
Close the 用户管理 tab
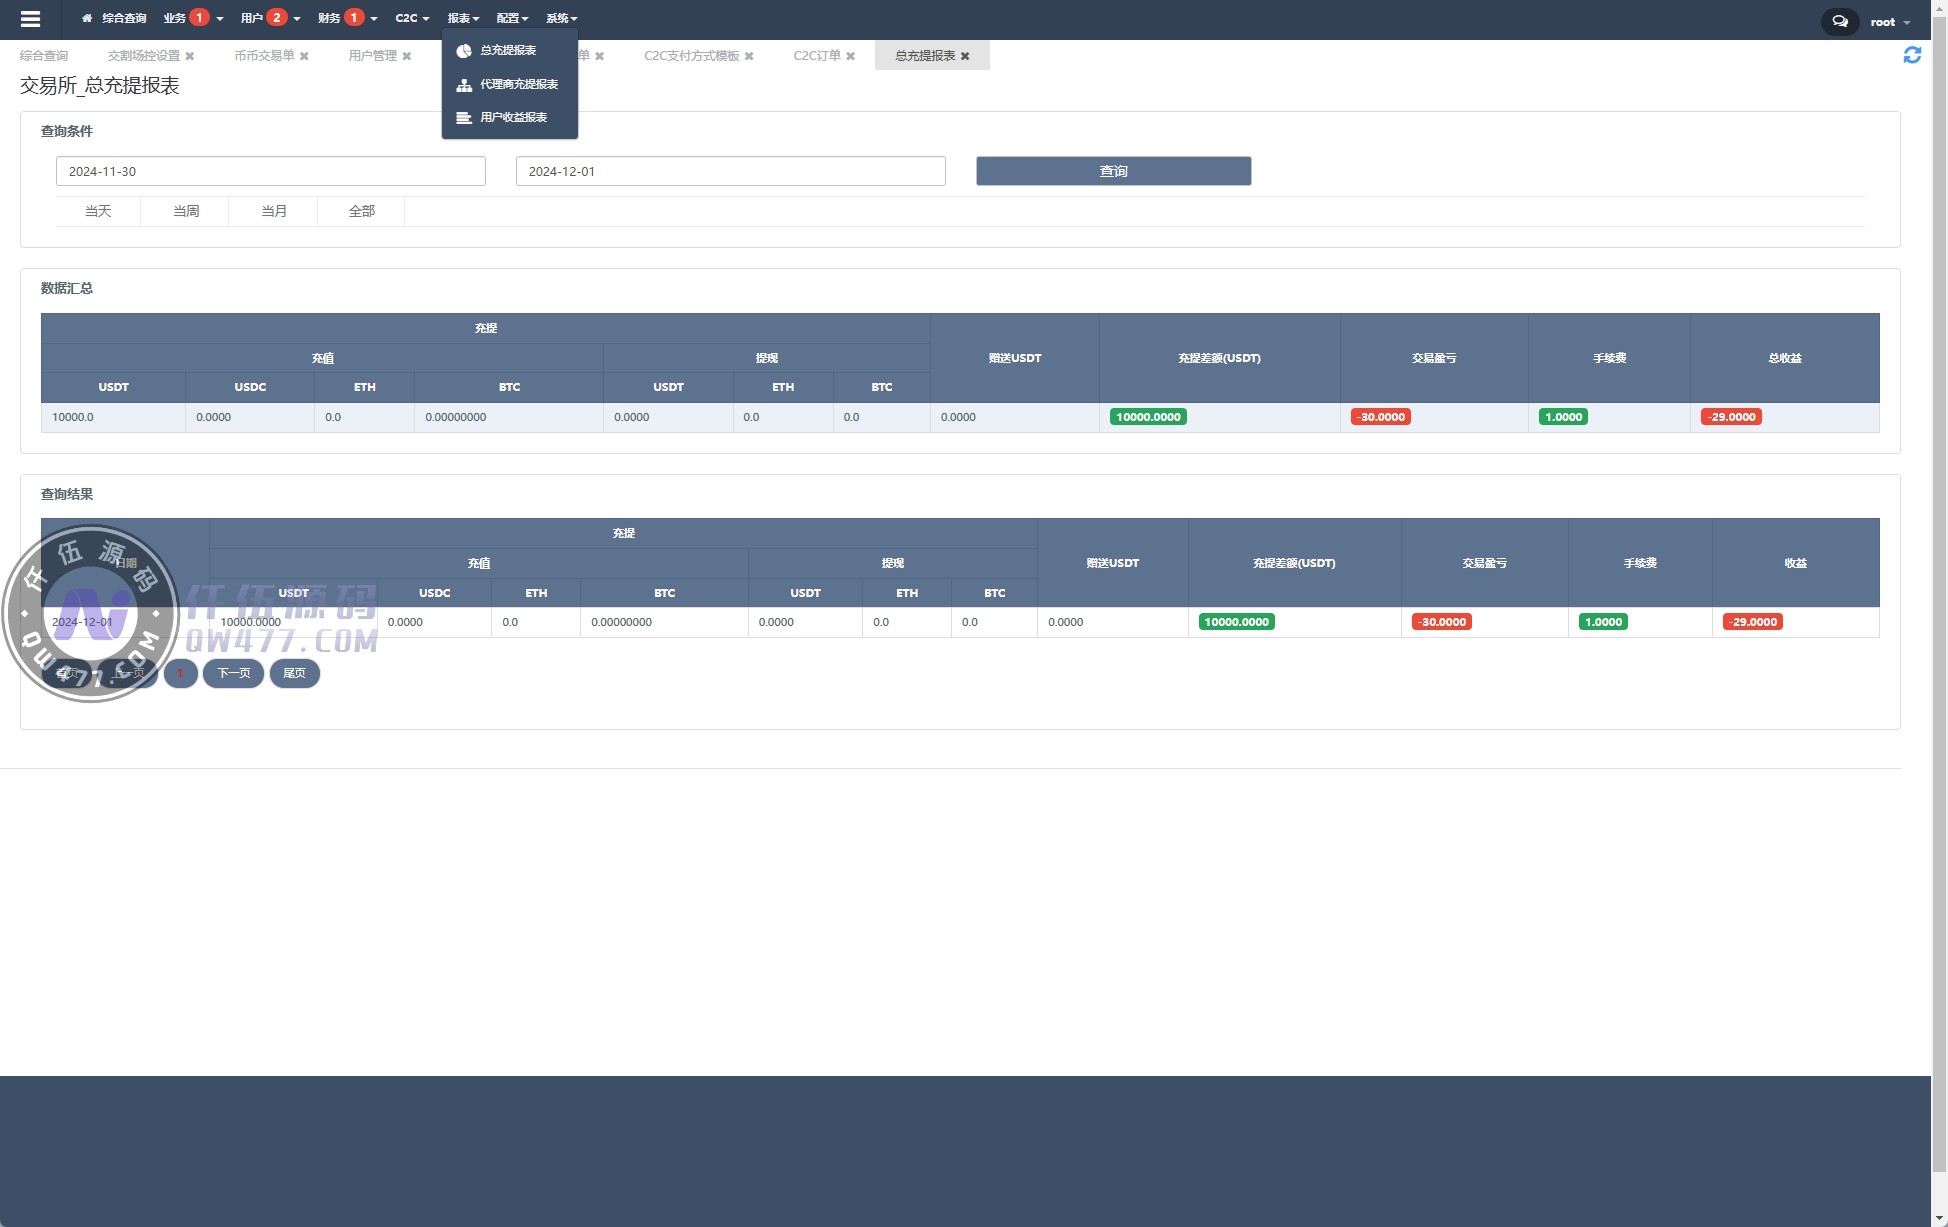pyautogui.click(x=406, y=56)
